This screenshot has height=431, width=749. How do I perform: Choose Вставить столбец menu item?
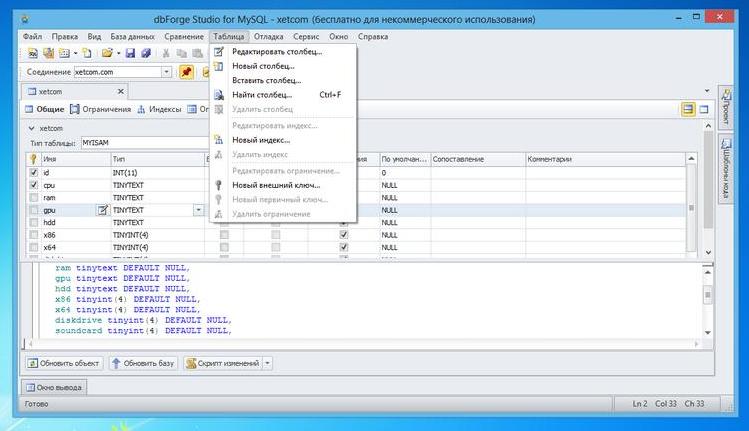coord(283,80)
